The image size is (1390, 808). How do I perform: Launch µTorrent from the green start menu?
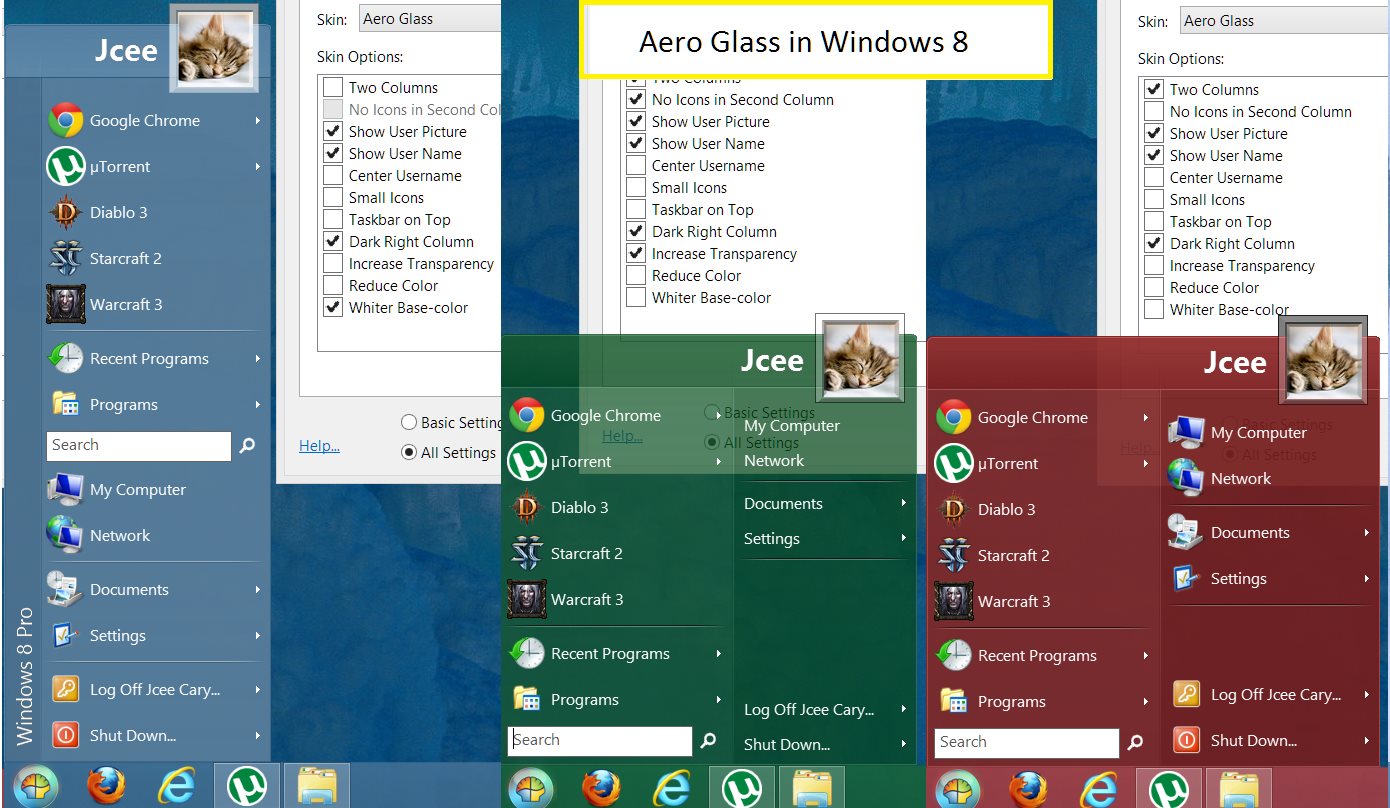click(580, 462)
